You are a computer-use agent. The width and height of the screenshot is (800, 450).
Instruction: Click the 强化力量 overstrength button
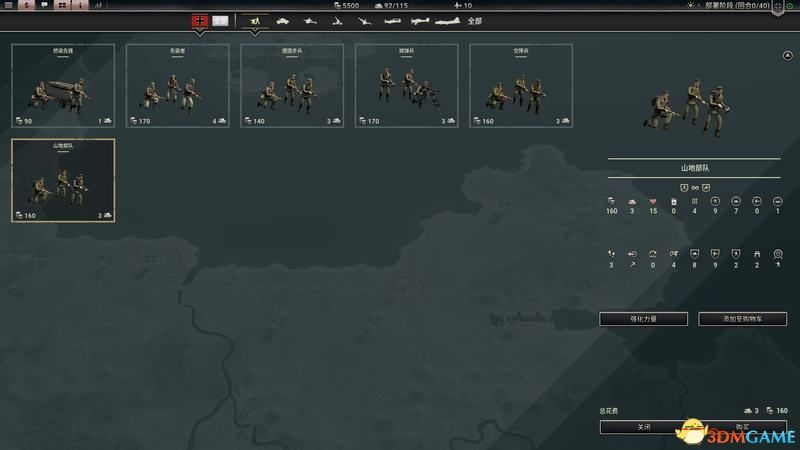coord(643,319)
